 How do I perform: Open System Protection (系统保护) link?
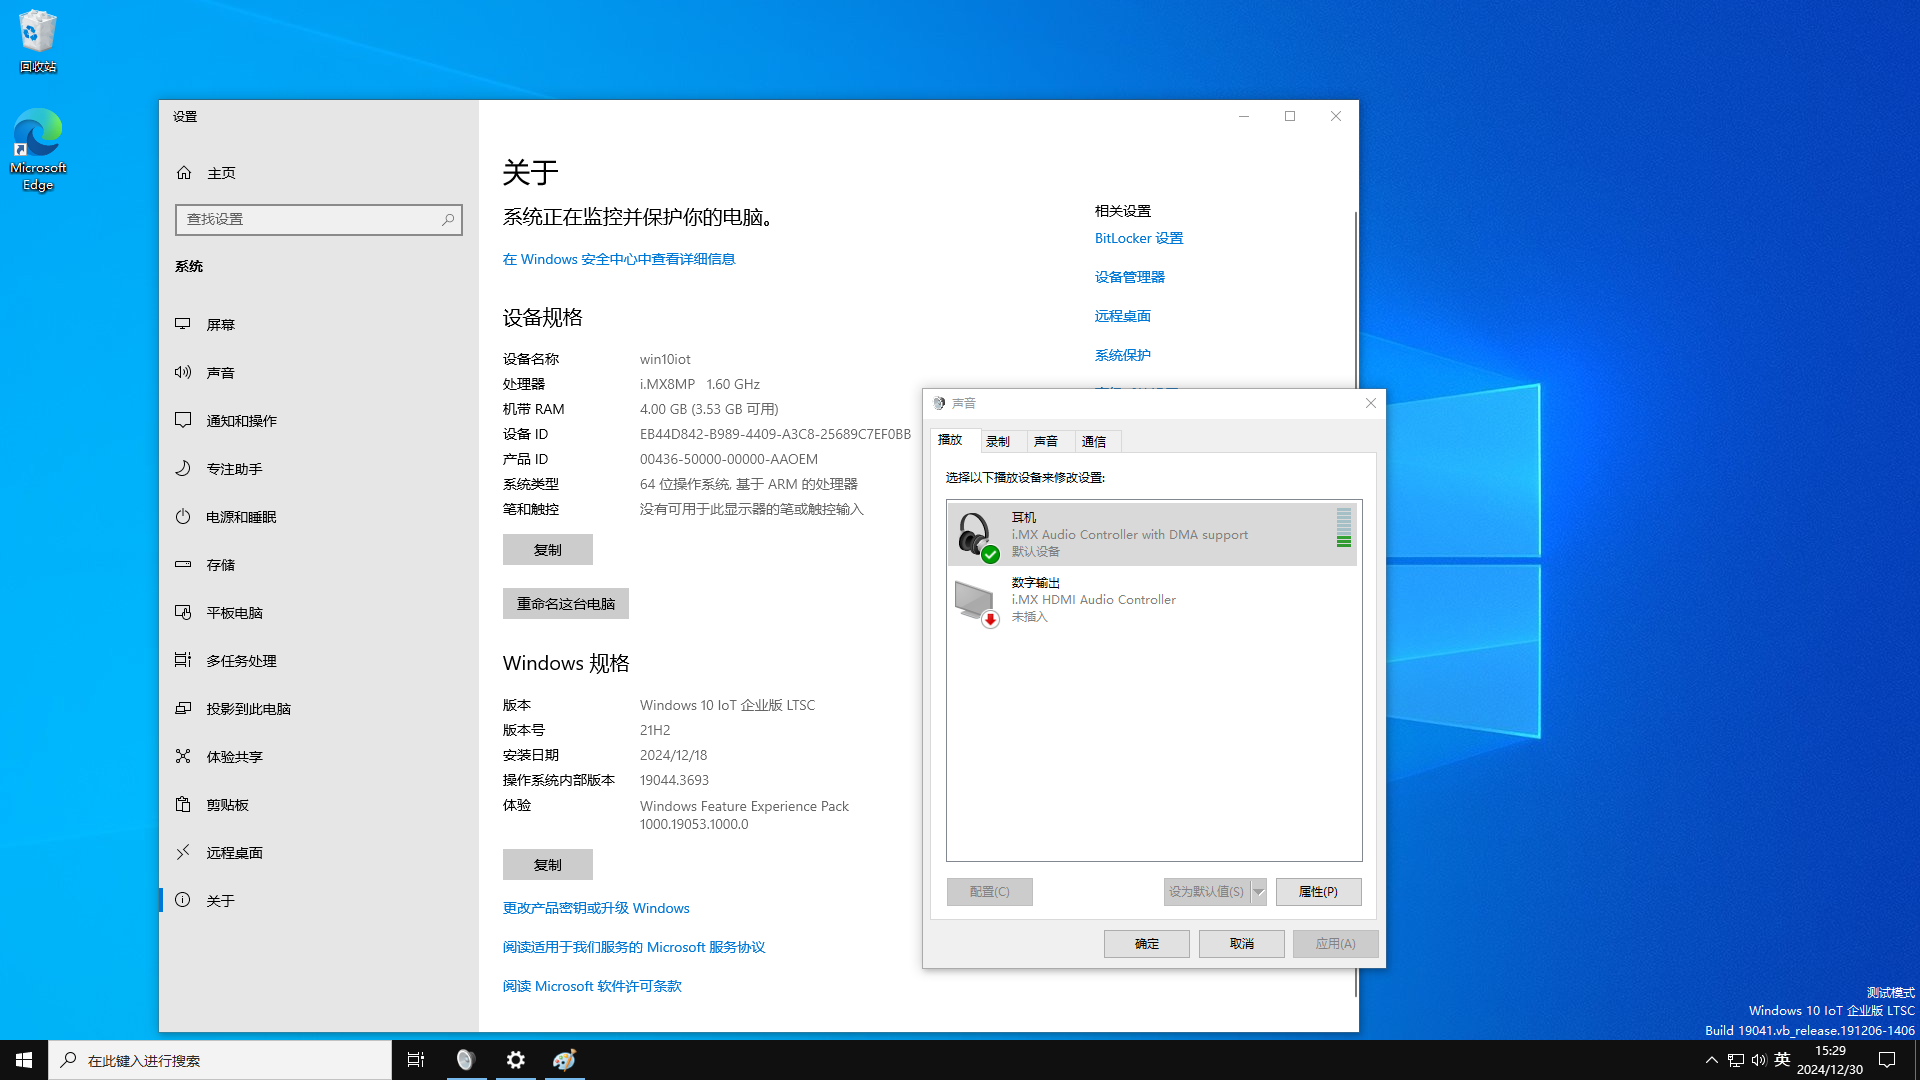tap(1123, 355)
